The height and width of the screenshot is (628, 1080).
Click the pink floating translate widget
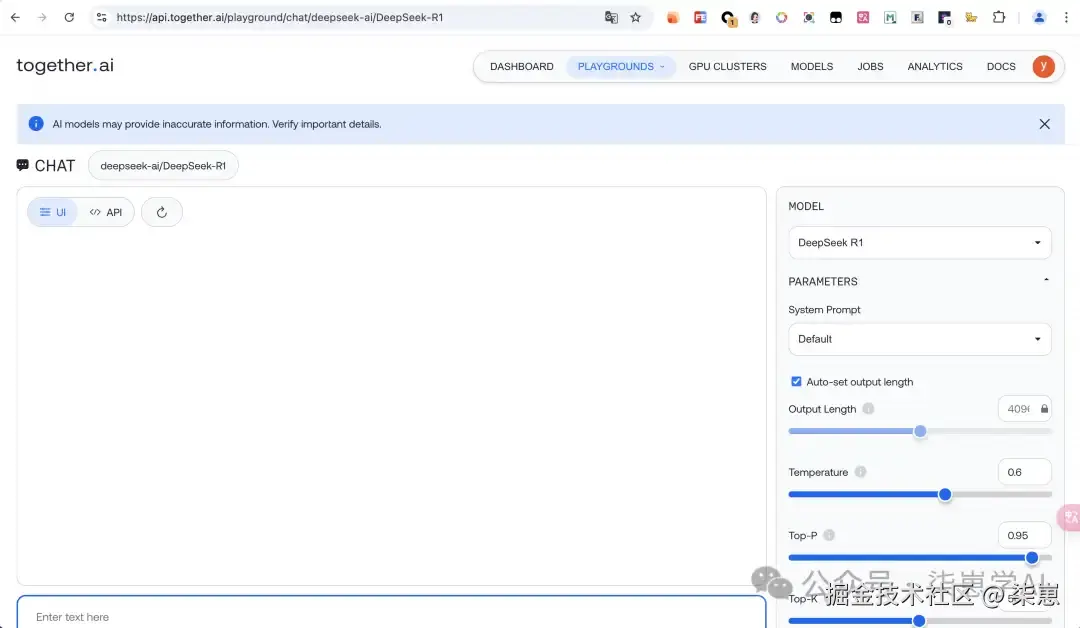tap(1070, 518)
